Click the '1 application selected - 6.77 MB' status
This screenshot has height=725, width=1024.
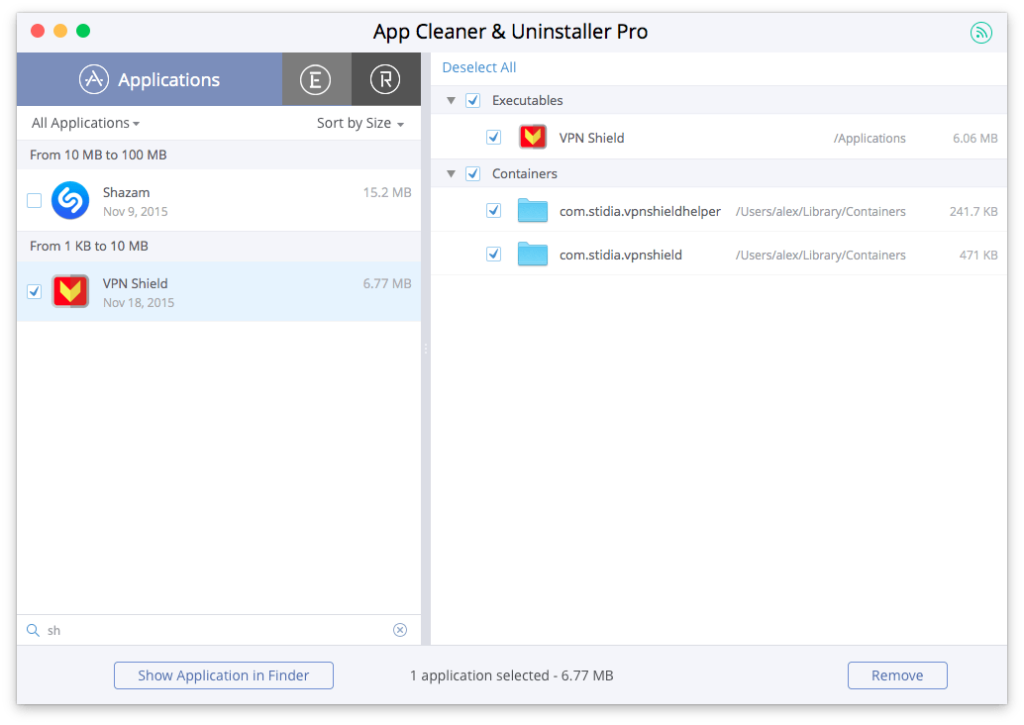coord(511,675)
